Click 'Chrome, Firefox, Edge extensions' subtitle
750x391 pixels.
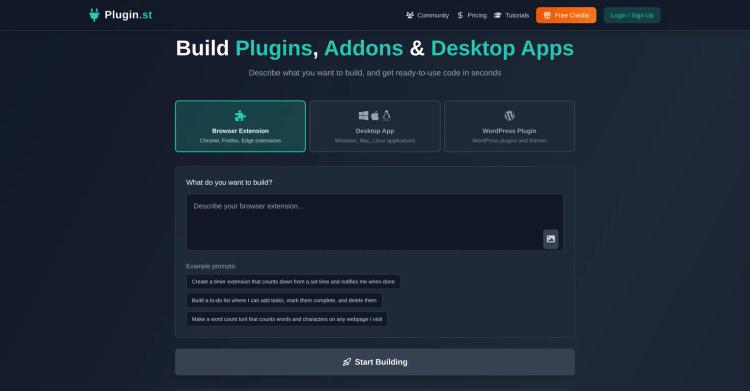coord(240,141)
